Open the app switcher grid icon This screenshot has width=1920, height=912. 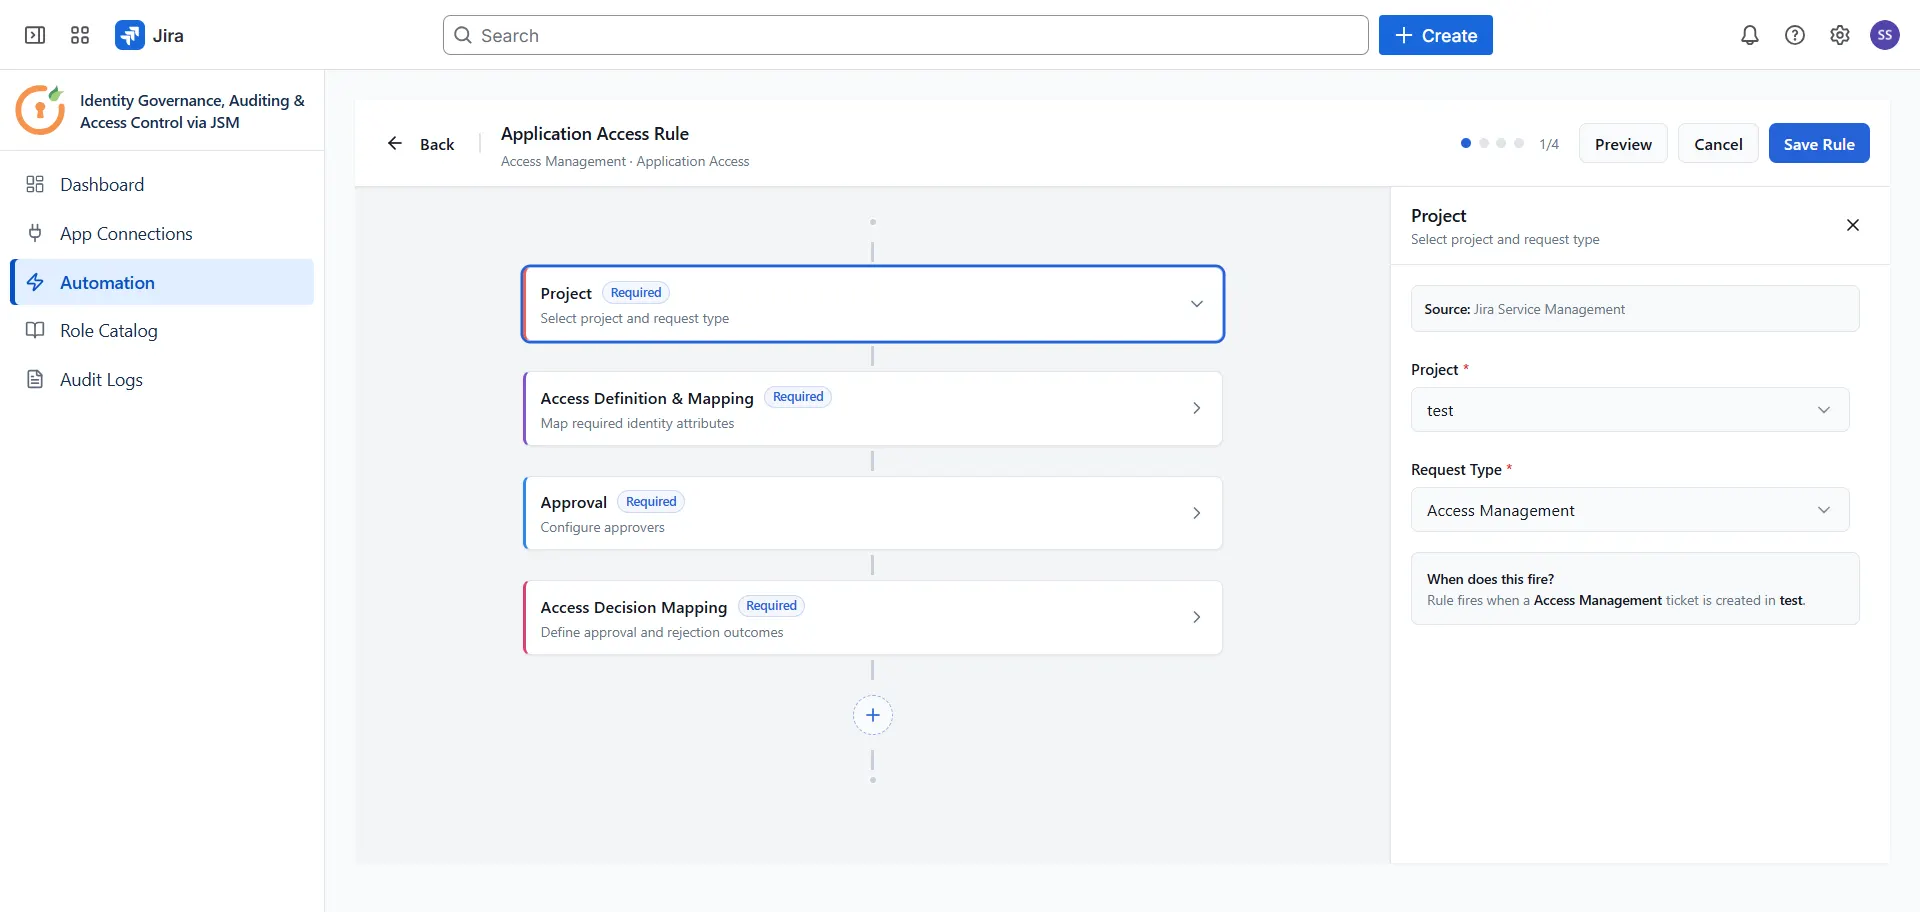click(80, 35)
